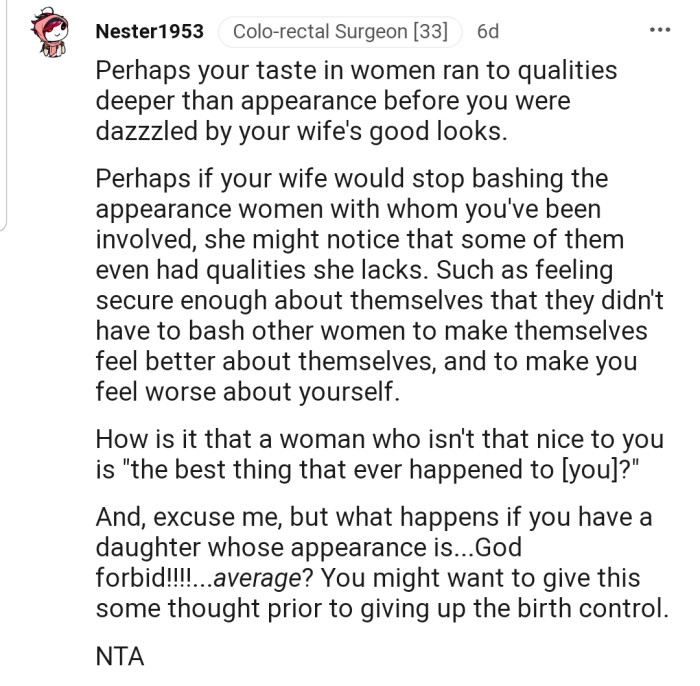Viewport: 700px width, 686px height.
Task: Click the line 'feel worse about yourself.'
Action: [x=247, y=391]
